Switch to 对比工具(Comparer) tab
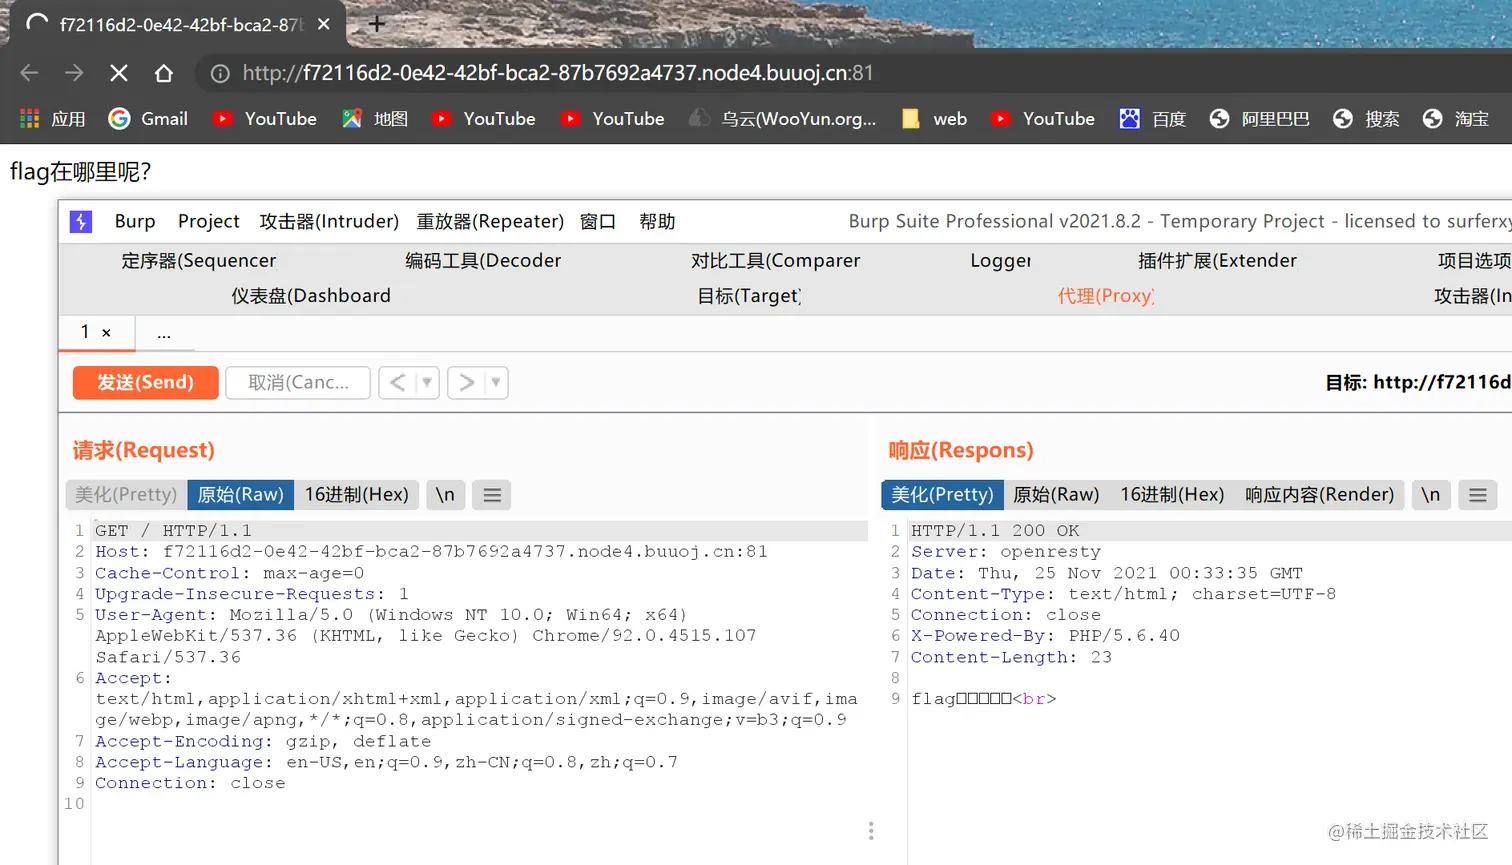The width and height of the screenshot is (1512, 865). (x=775, y=261)
